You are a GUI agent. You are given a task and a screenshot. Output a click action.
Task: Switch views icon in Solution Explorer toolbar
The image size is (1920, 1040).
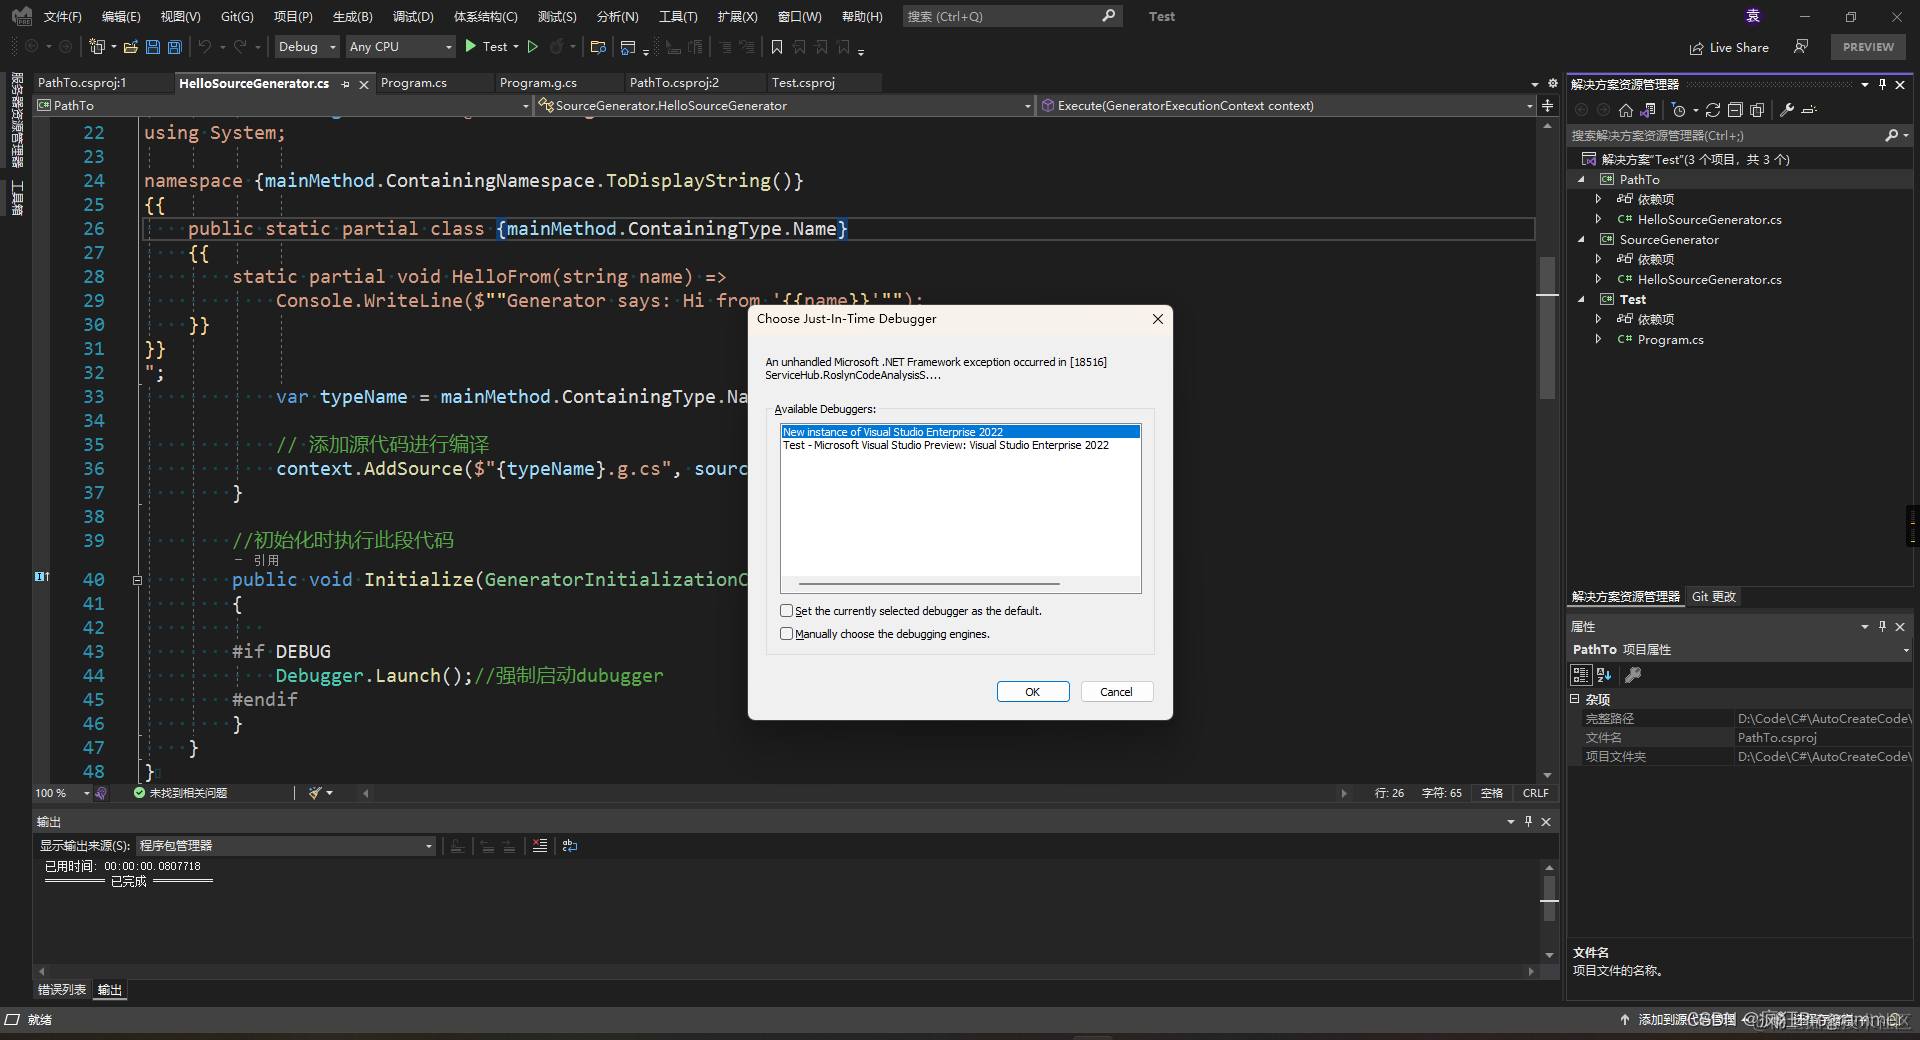click(x=1648, y=110)
